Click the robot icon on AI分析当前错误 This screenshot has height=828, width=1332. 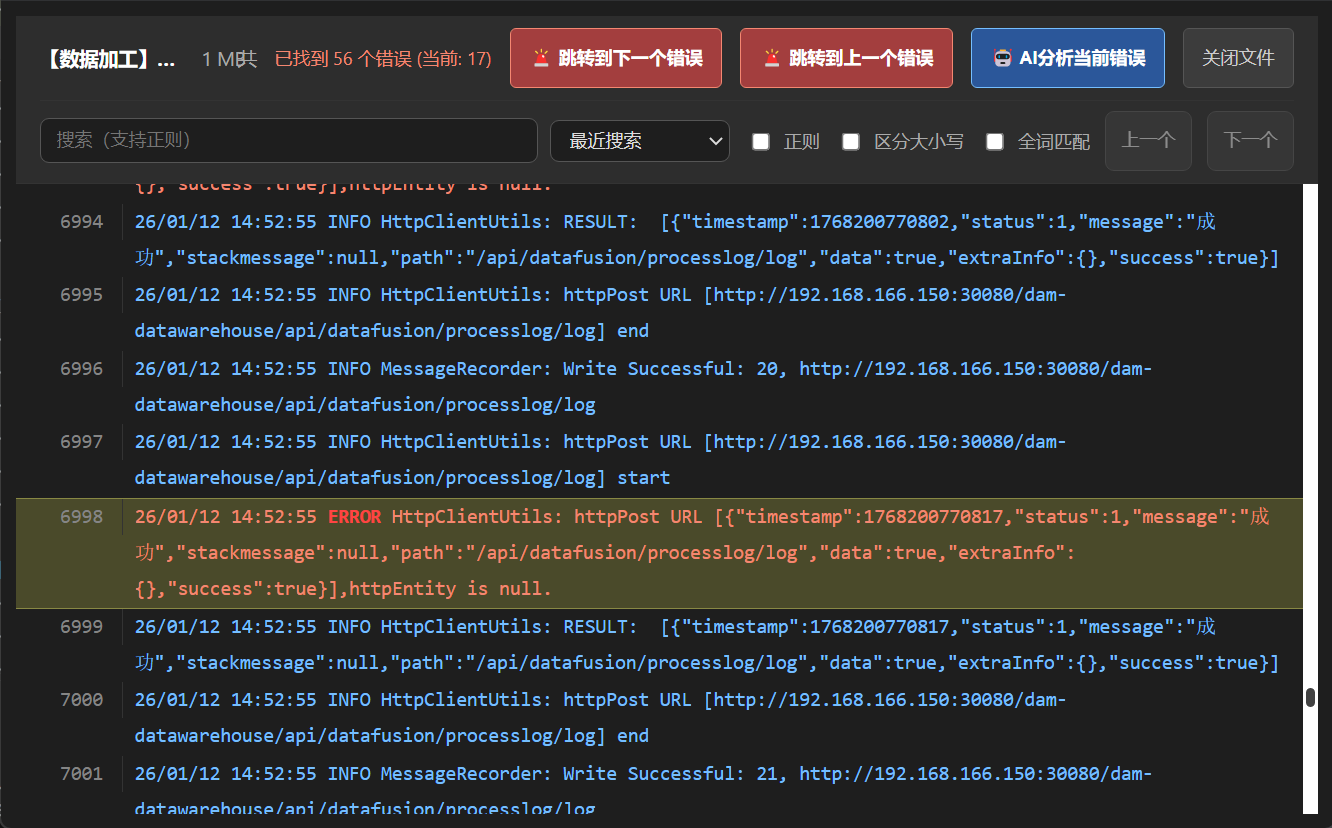point(1002,58)
